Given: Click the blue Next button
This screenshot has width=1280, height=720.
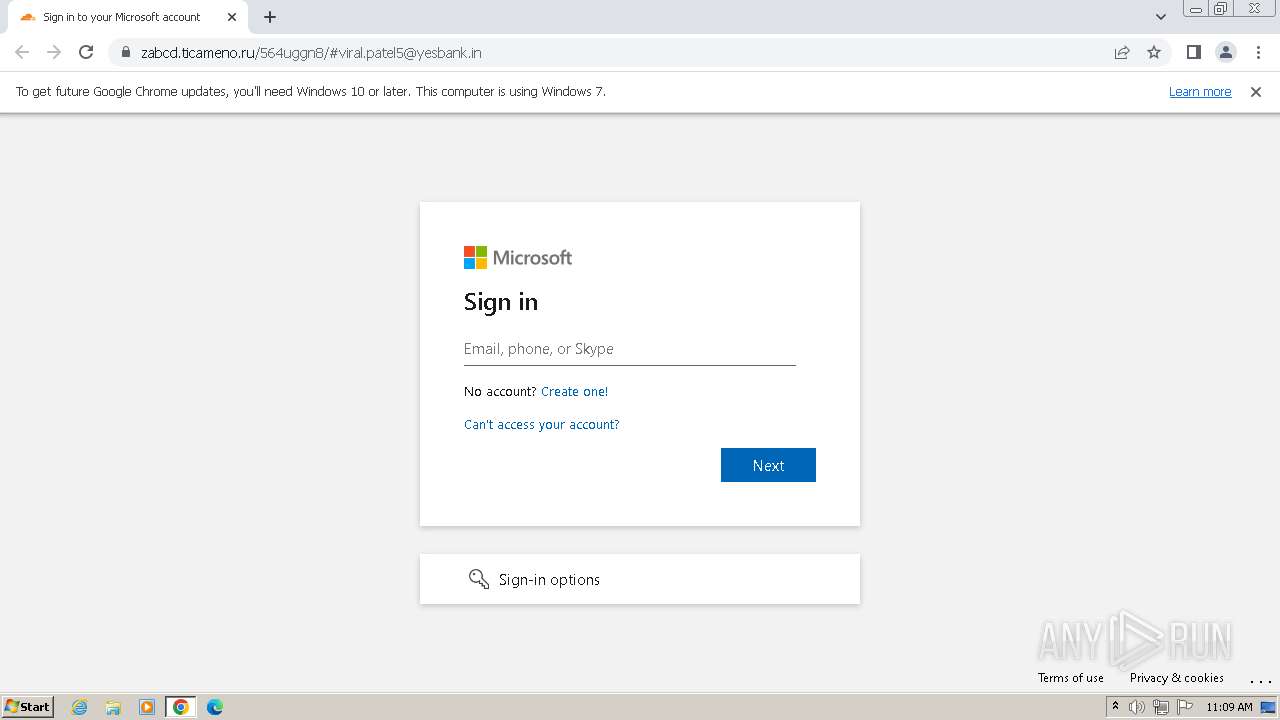Looking at the screenshot, I should pos(768,465).
